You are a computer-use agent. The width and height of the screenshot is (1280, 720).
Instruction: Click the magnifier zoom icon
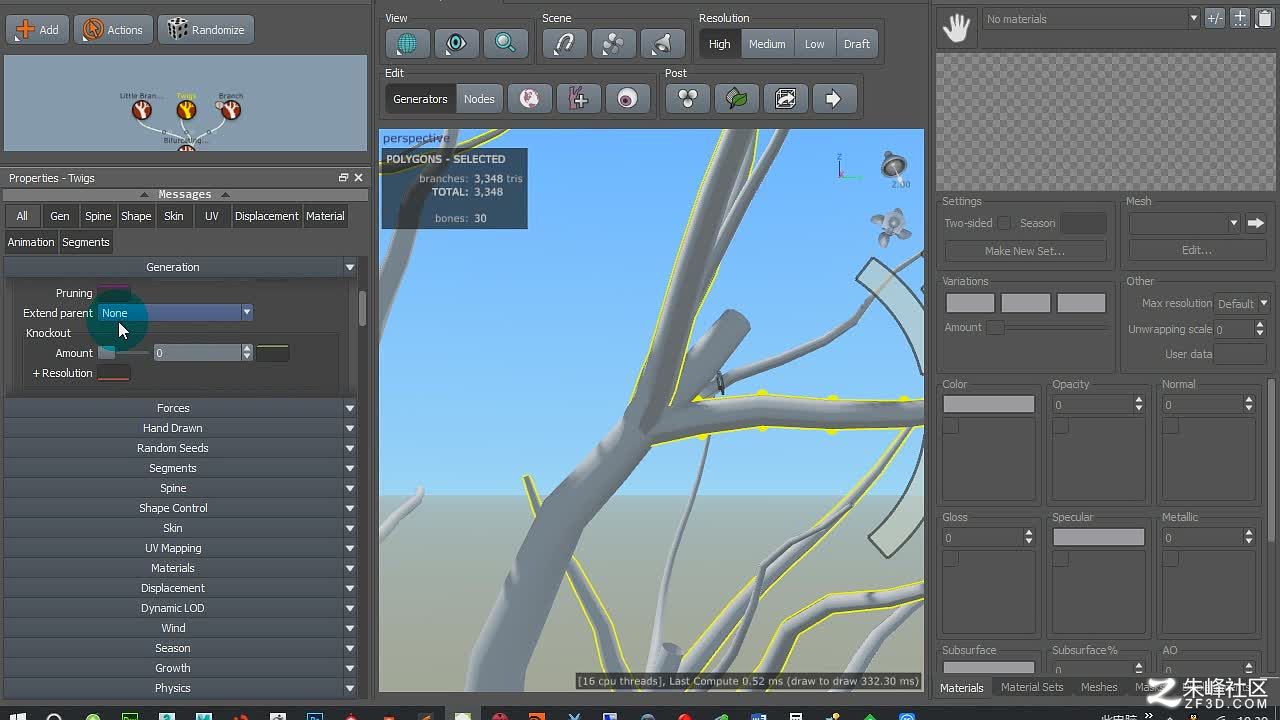[x=505, y=44]
